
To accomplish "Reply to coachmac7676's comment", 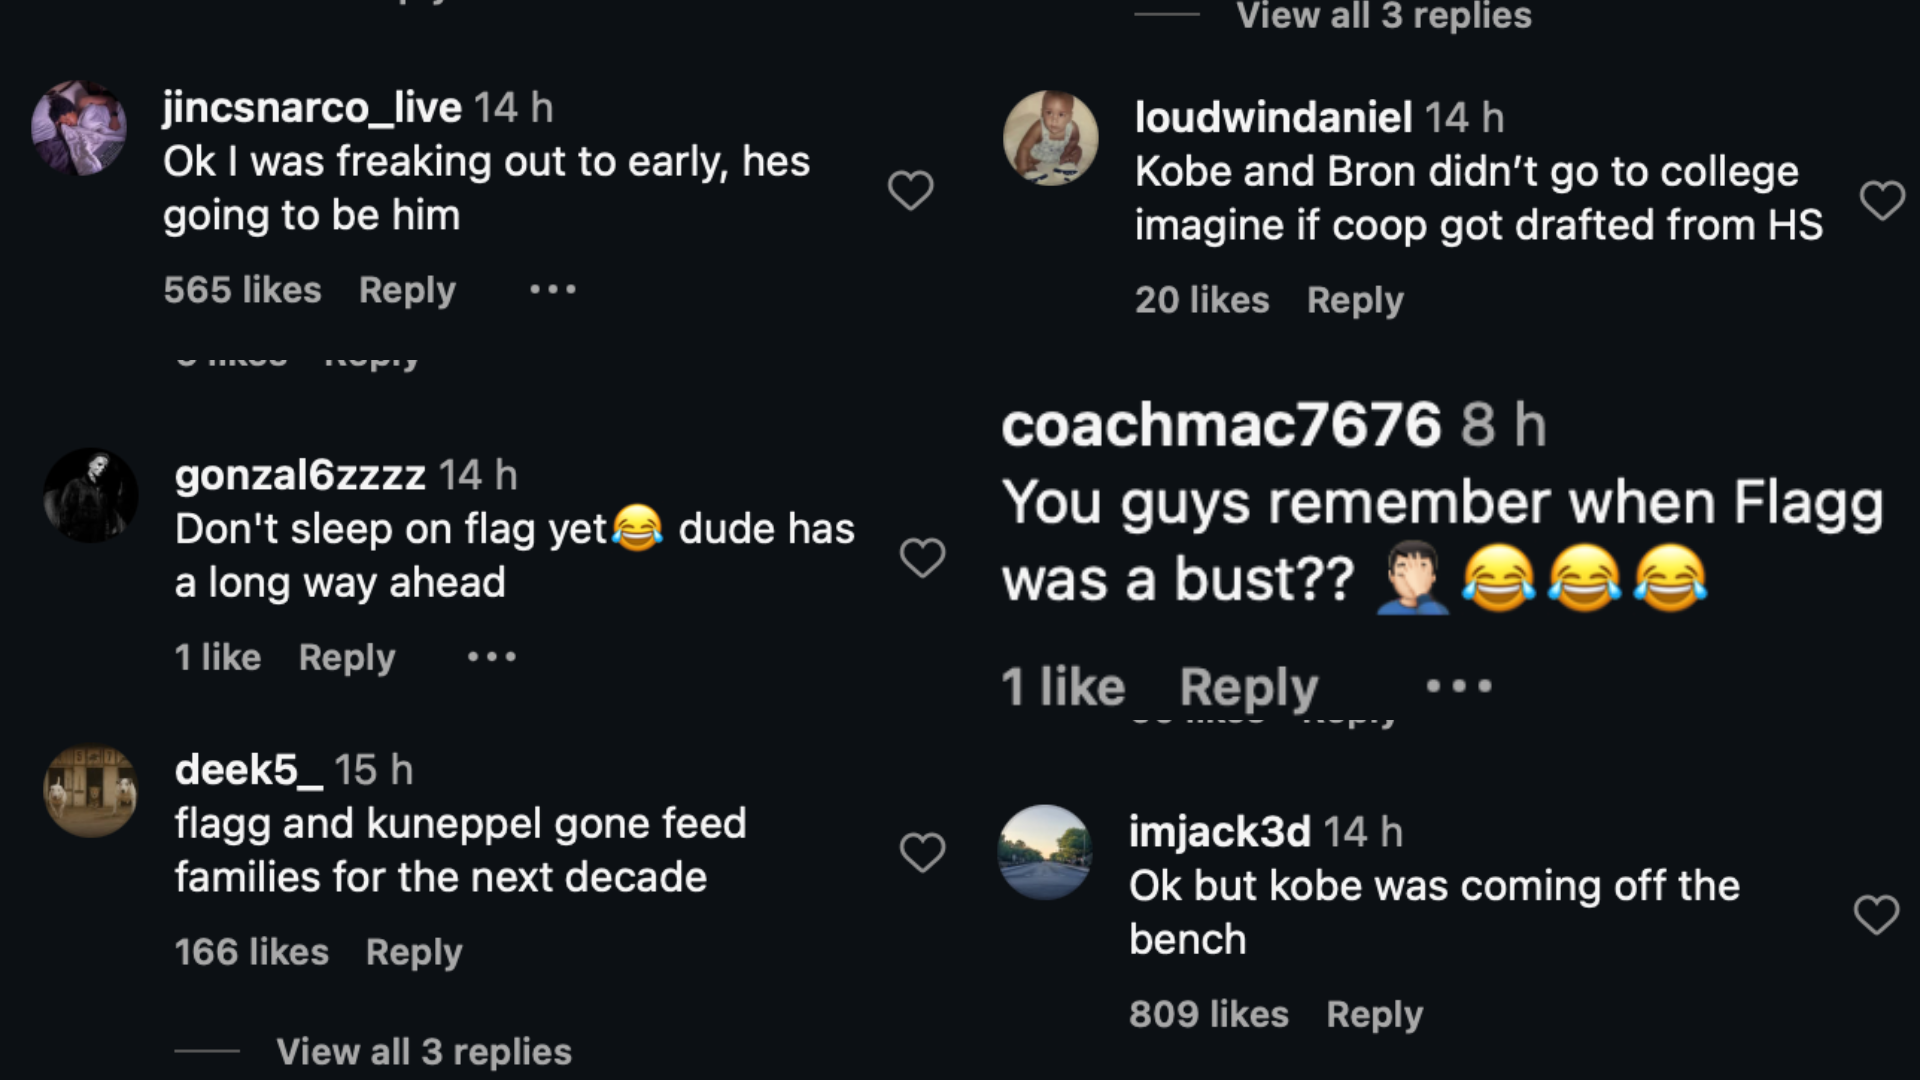I will click(x=1249, y=687).
